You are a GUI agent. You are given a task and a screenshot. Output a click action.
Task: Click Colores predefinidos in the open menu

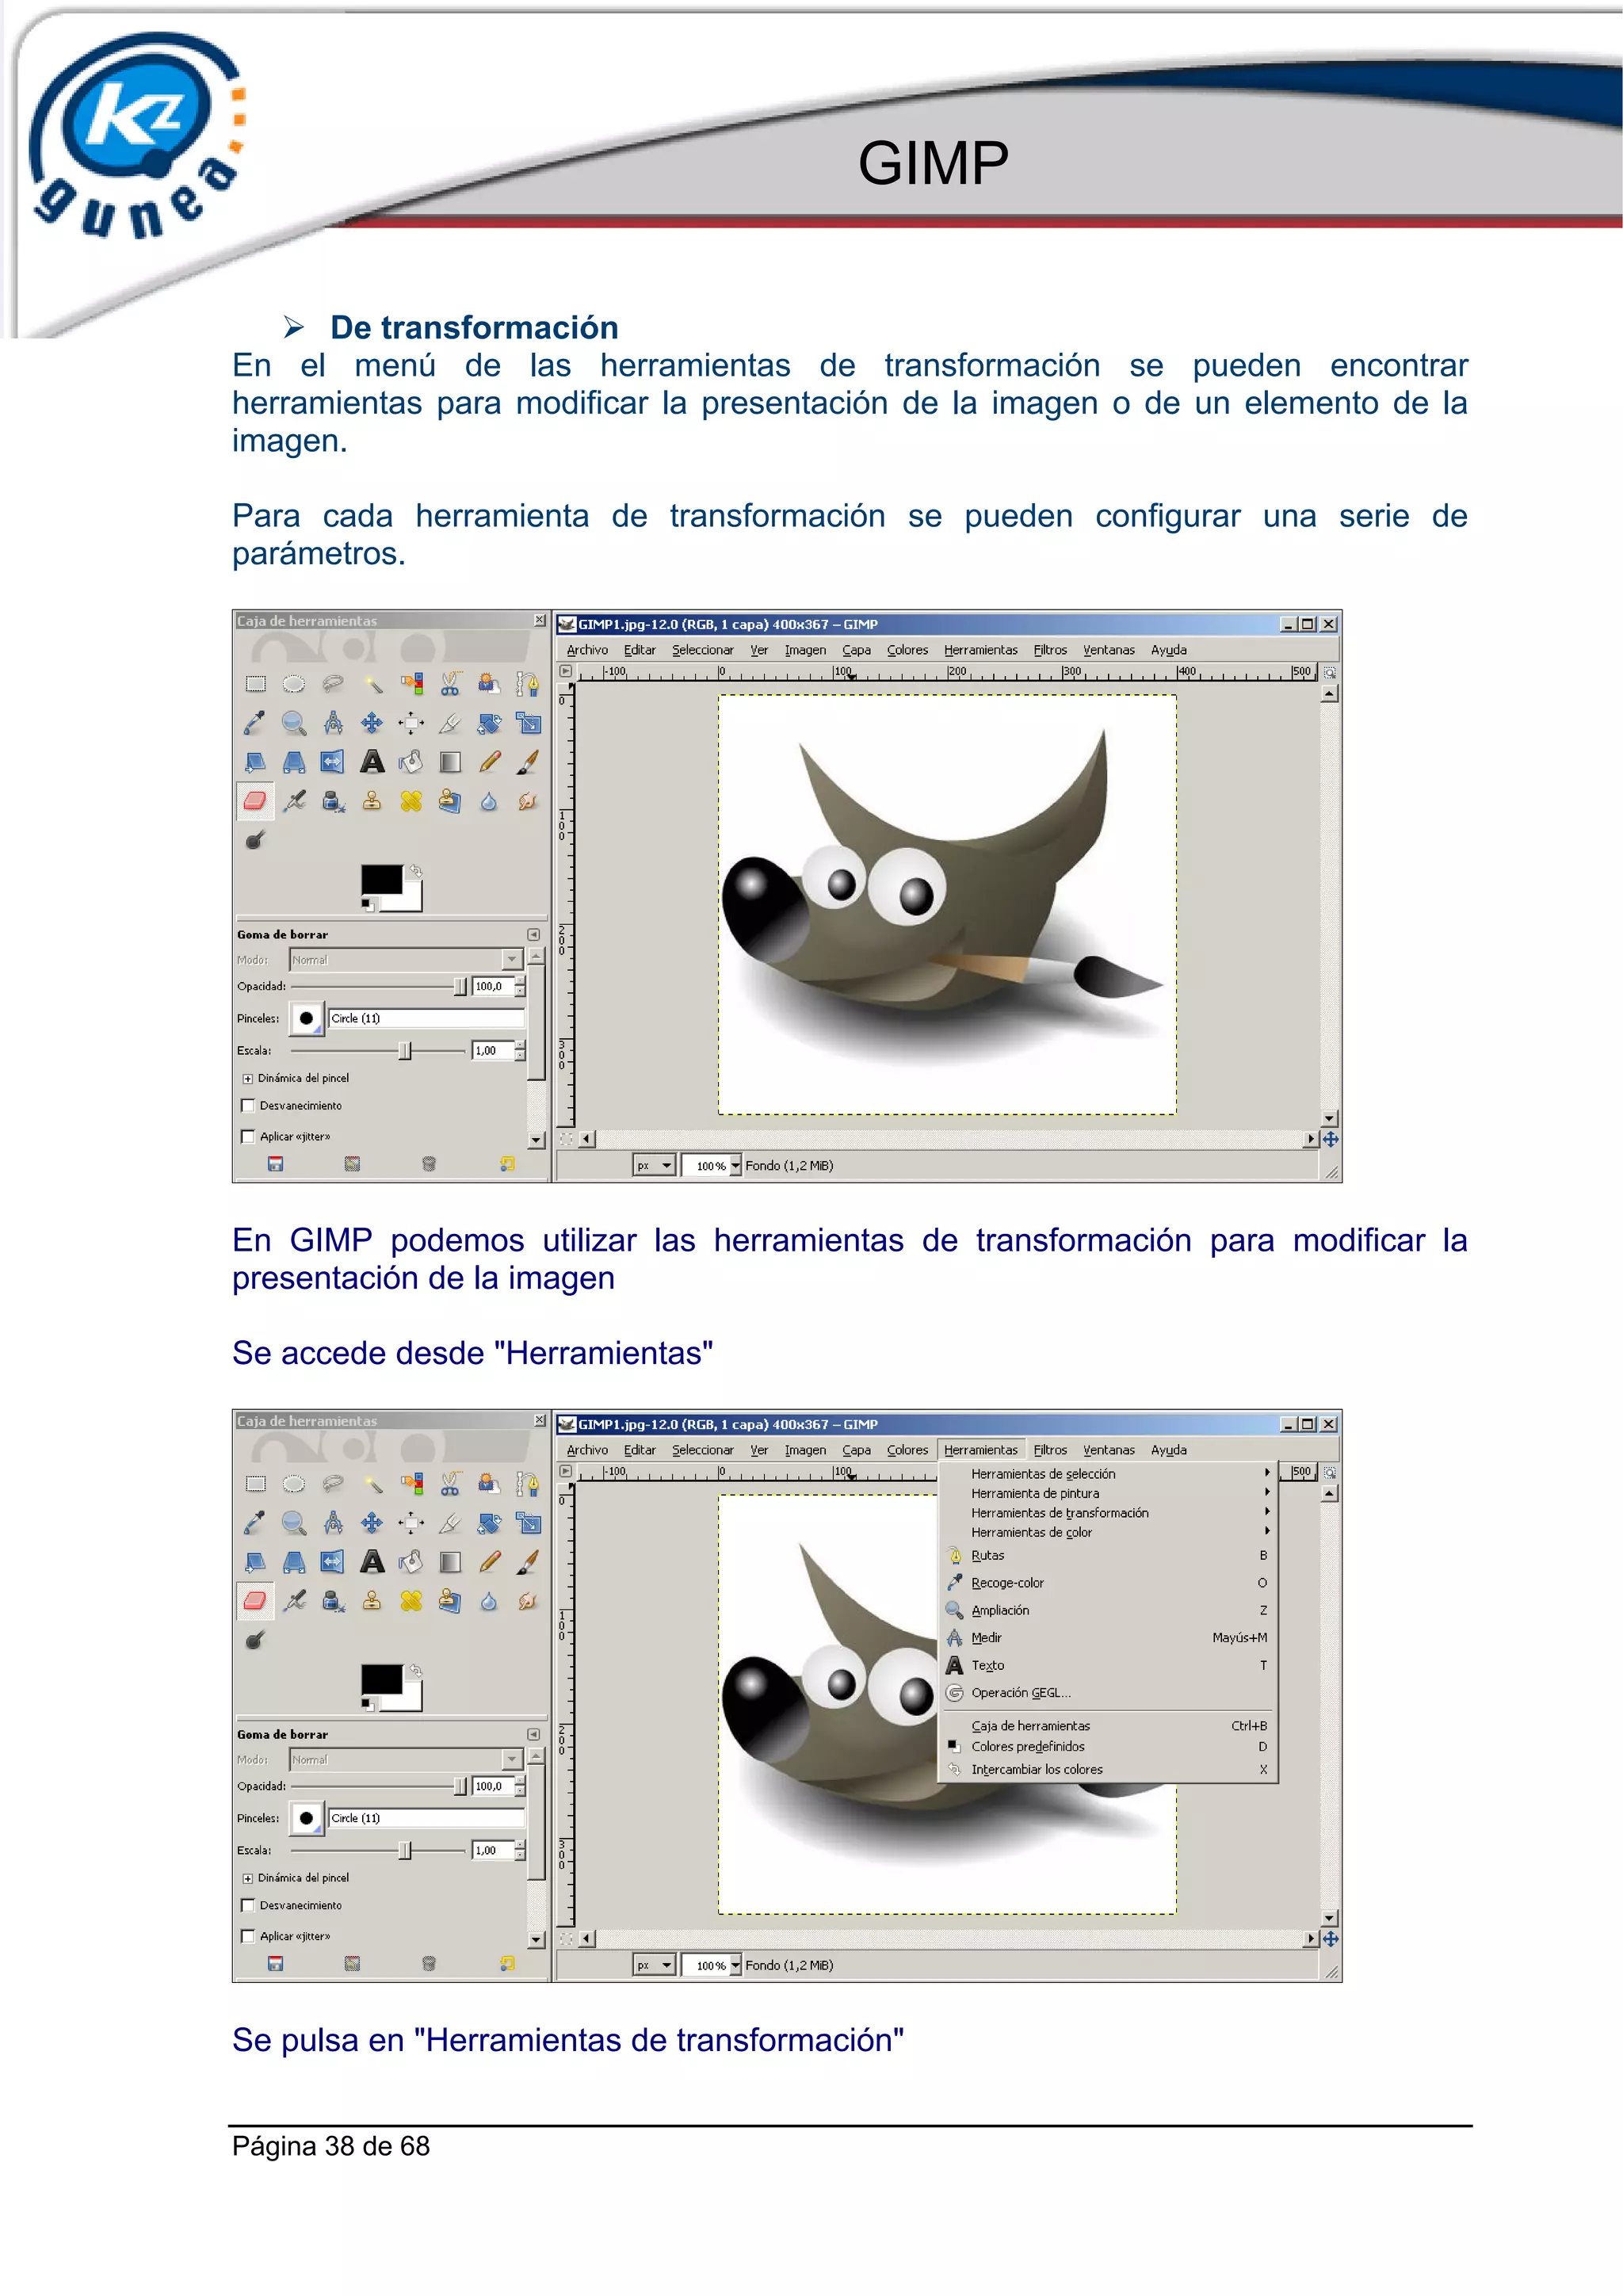point(1108,1747)
